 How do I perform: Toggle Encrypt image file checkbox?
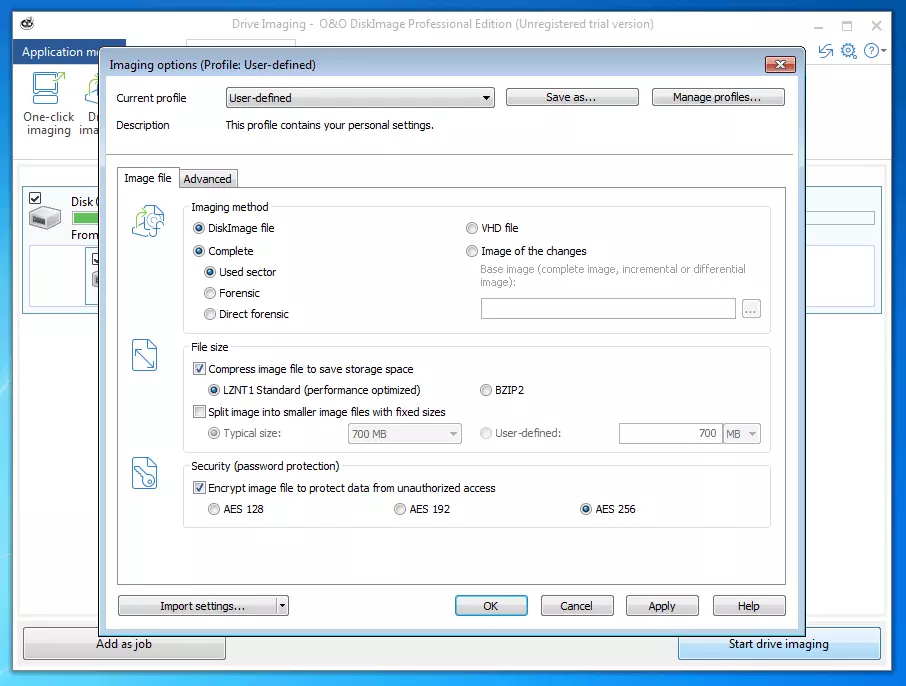pyautogui.click(x=199, y=488)
